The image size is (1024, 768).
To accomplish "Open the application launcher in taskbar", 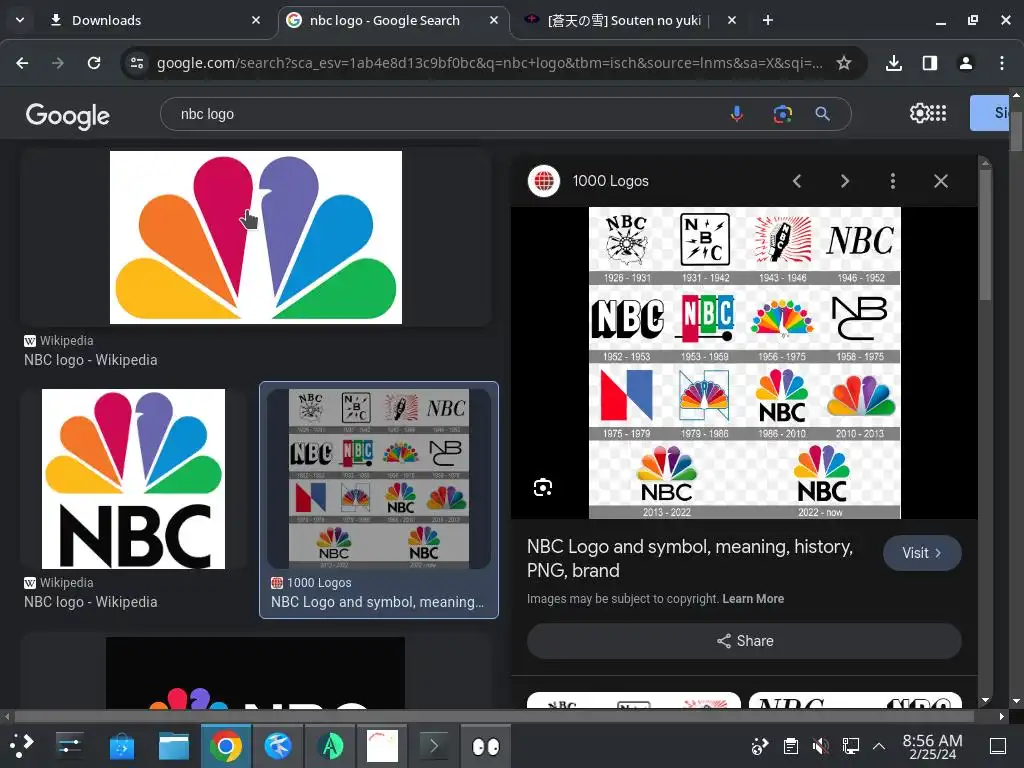I will click(21, 746).
